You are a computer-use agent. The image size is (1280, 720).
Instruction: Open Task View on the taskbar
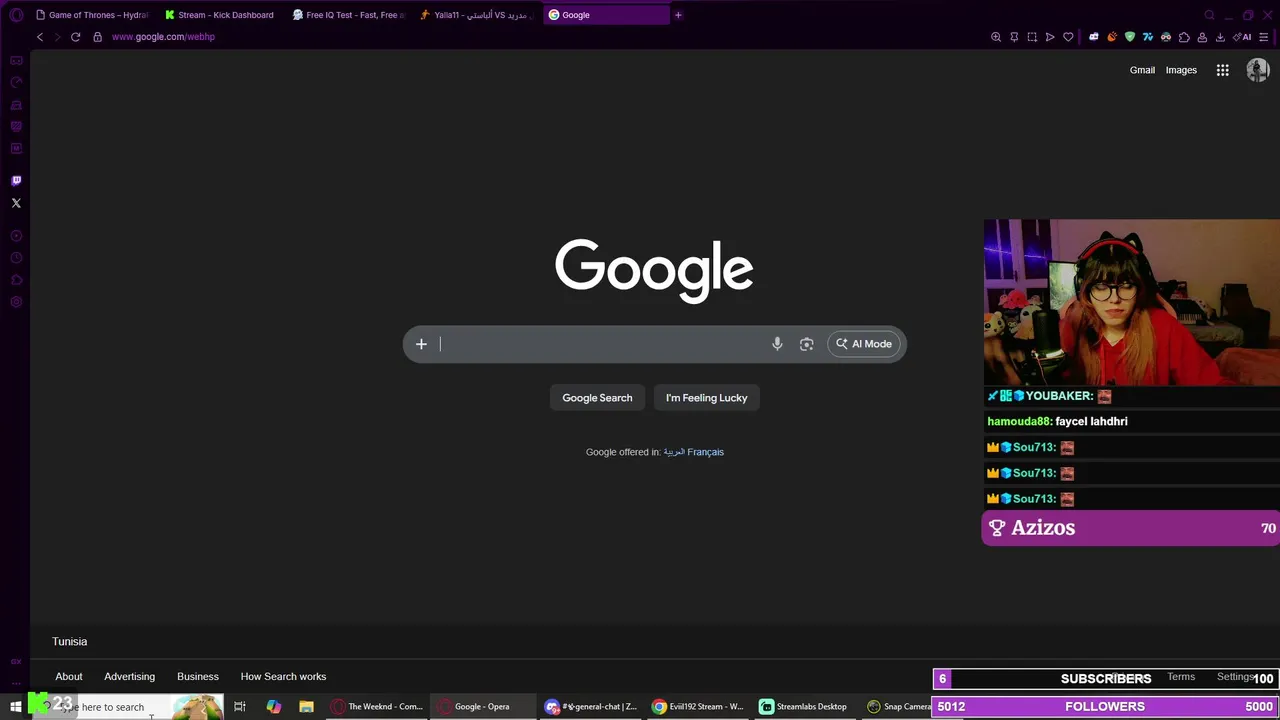[x=240, y=707]
